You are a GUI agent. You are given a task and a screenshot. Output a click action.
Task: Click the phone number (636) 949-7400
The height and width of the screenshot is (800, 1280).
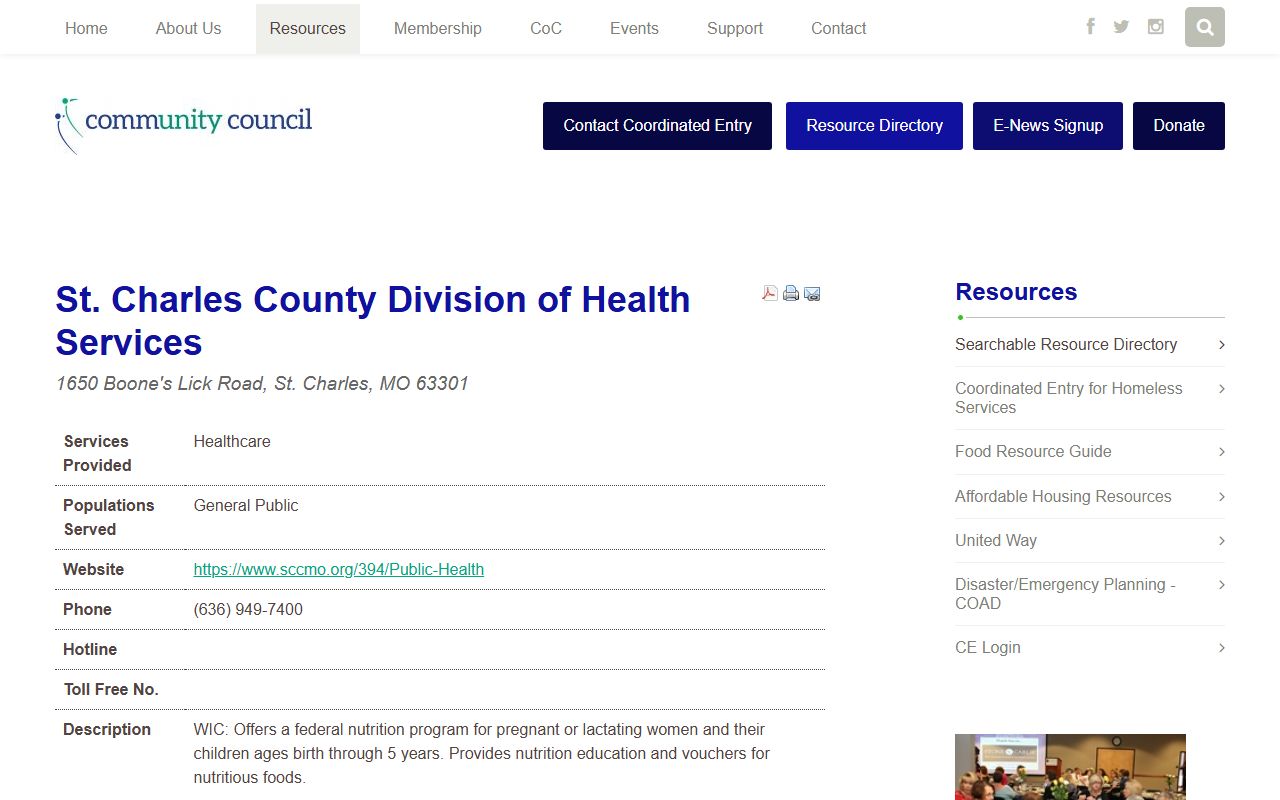(x=248, y=609)
